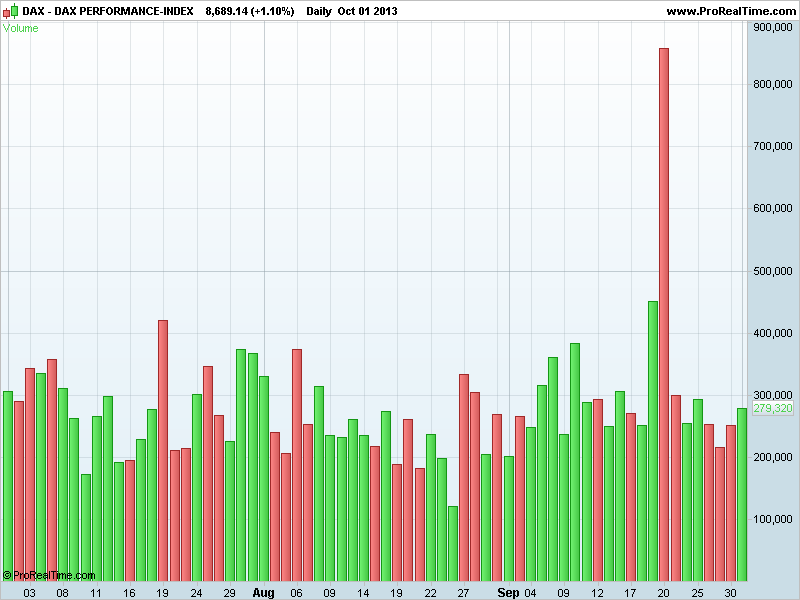
Task: Click the 16 date label on time axis
Action: [x=130, y=593]
